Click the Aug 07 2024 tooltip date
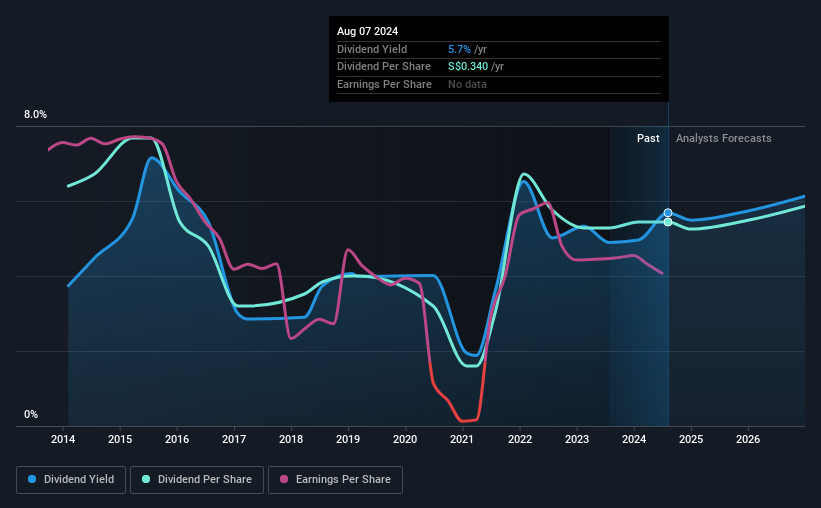821x508 pixels. tap(368, 31)
